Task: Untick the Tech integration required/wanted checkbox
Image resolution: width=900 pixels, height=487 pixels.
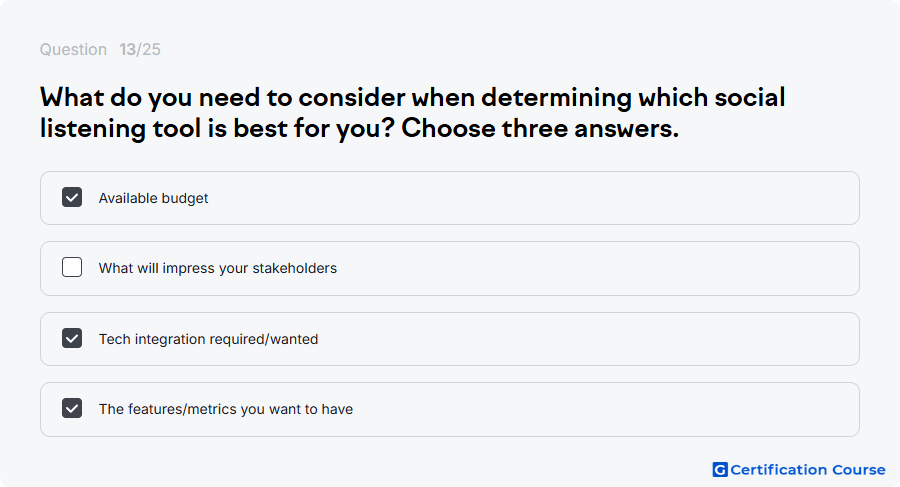Action: click(72, 338)
